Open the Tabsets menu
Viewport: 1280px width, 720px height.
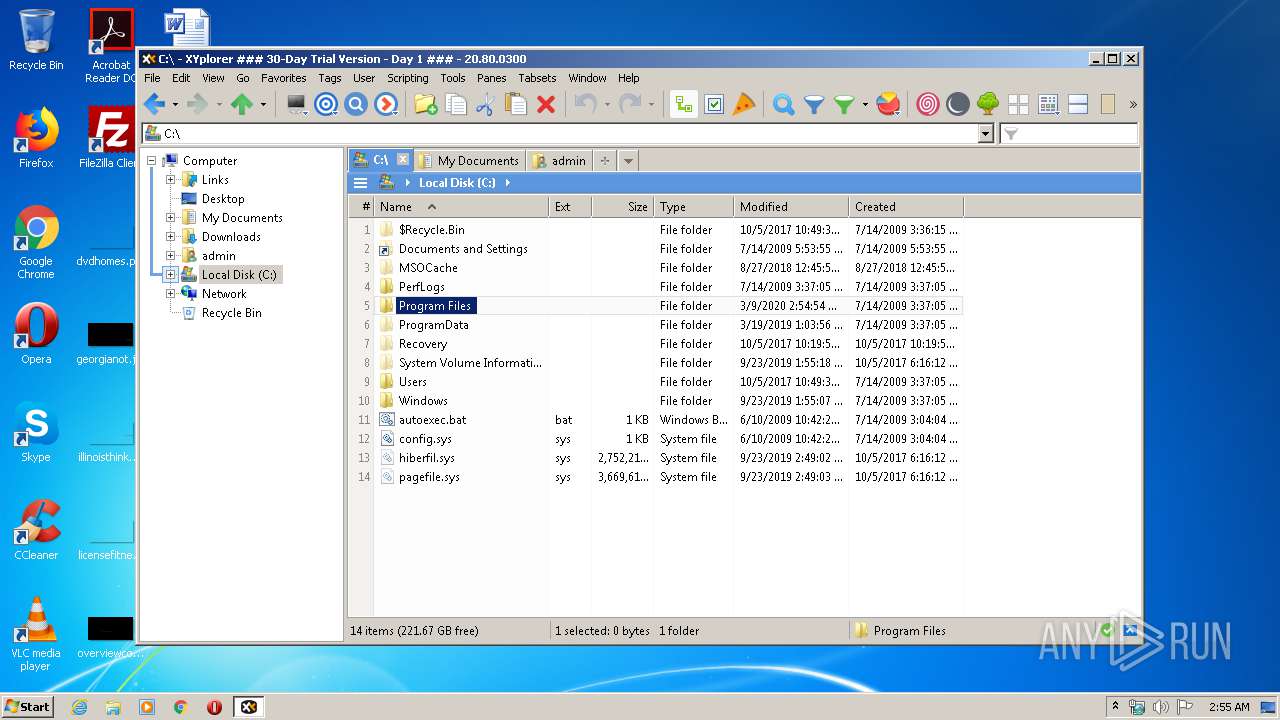tap(537, 78)
